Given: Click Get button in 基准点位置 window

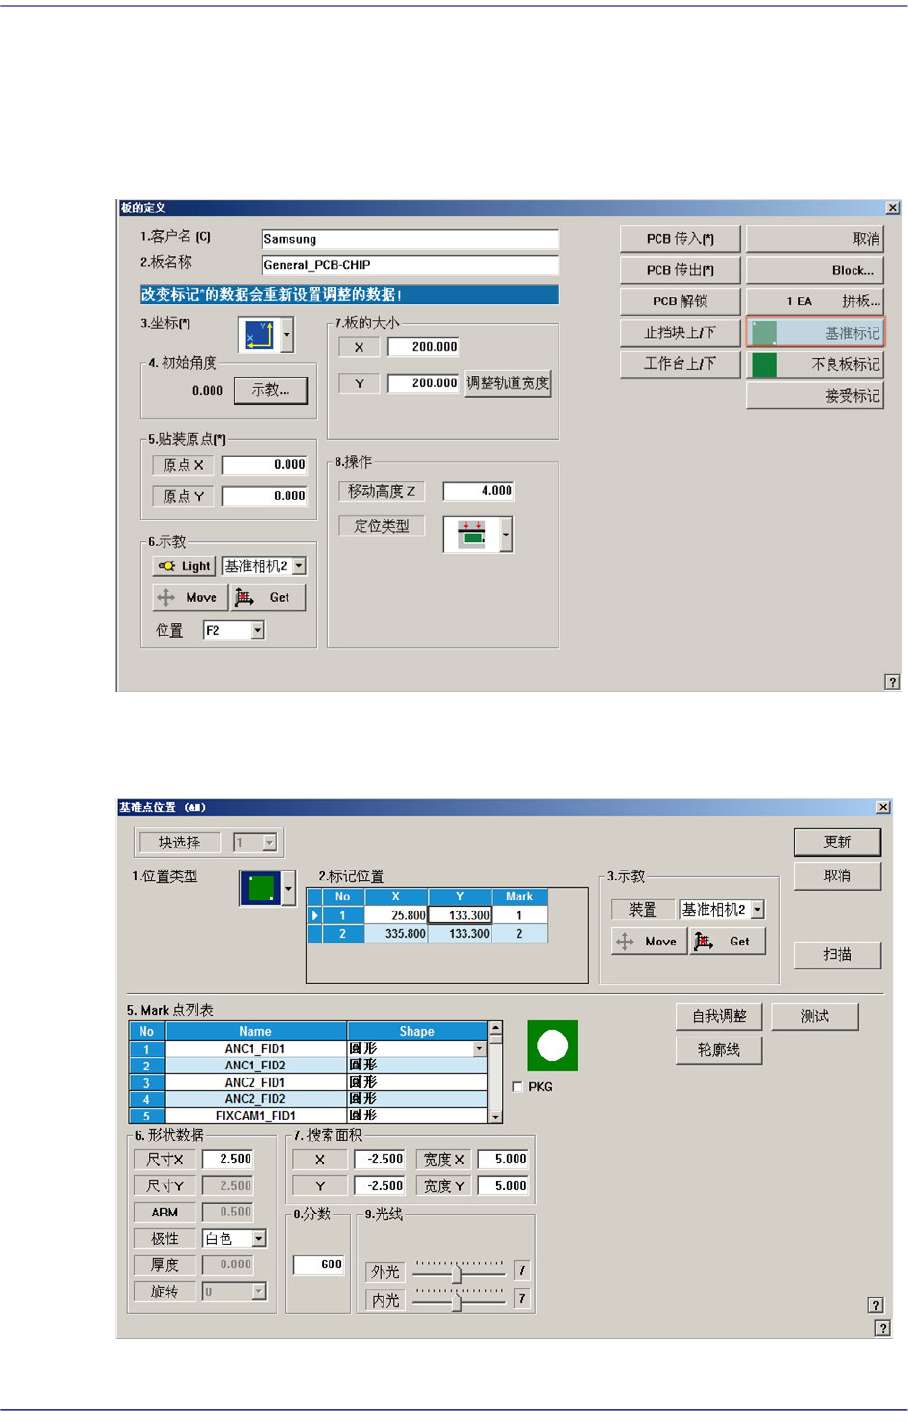Looking at the screenshot, I should pyautogui.click(x=728, y=941).
